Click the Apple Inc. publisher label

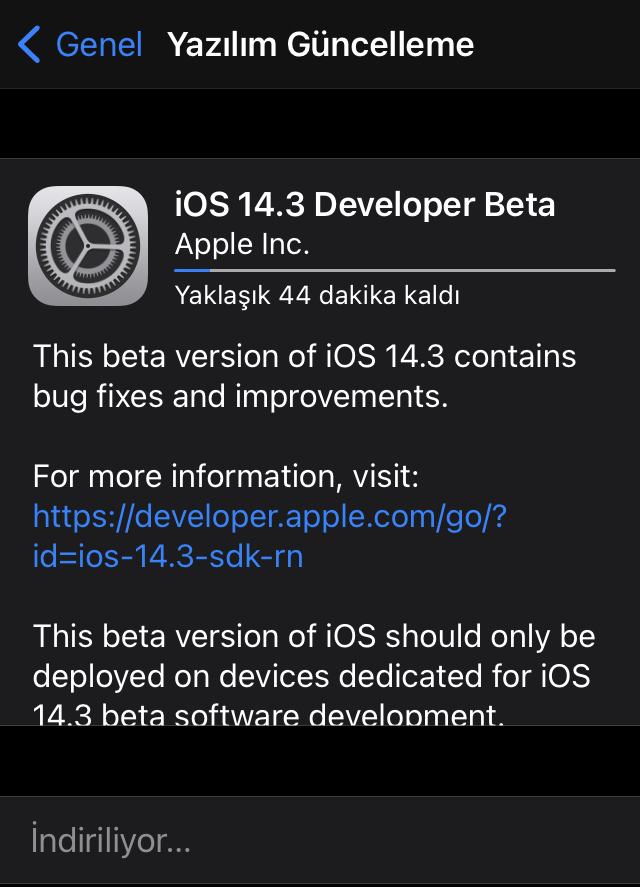[x=242, y=244]
